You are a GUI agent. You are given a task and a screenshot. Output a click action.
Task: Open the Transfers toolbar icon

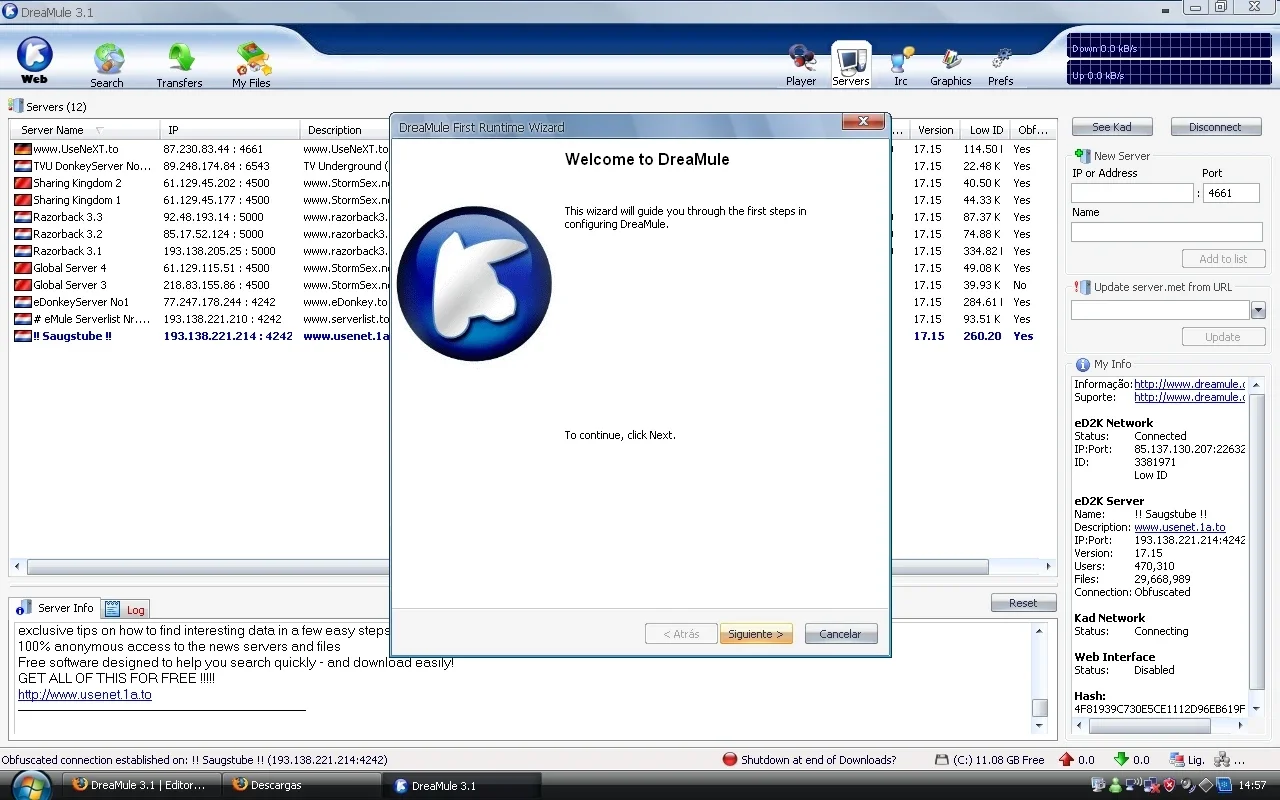[x=180, y=66]
